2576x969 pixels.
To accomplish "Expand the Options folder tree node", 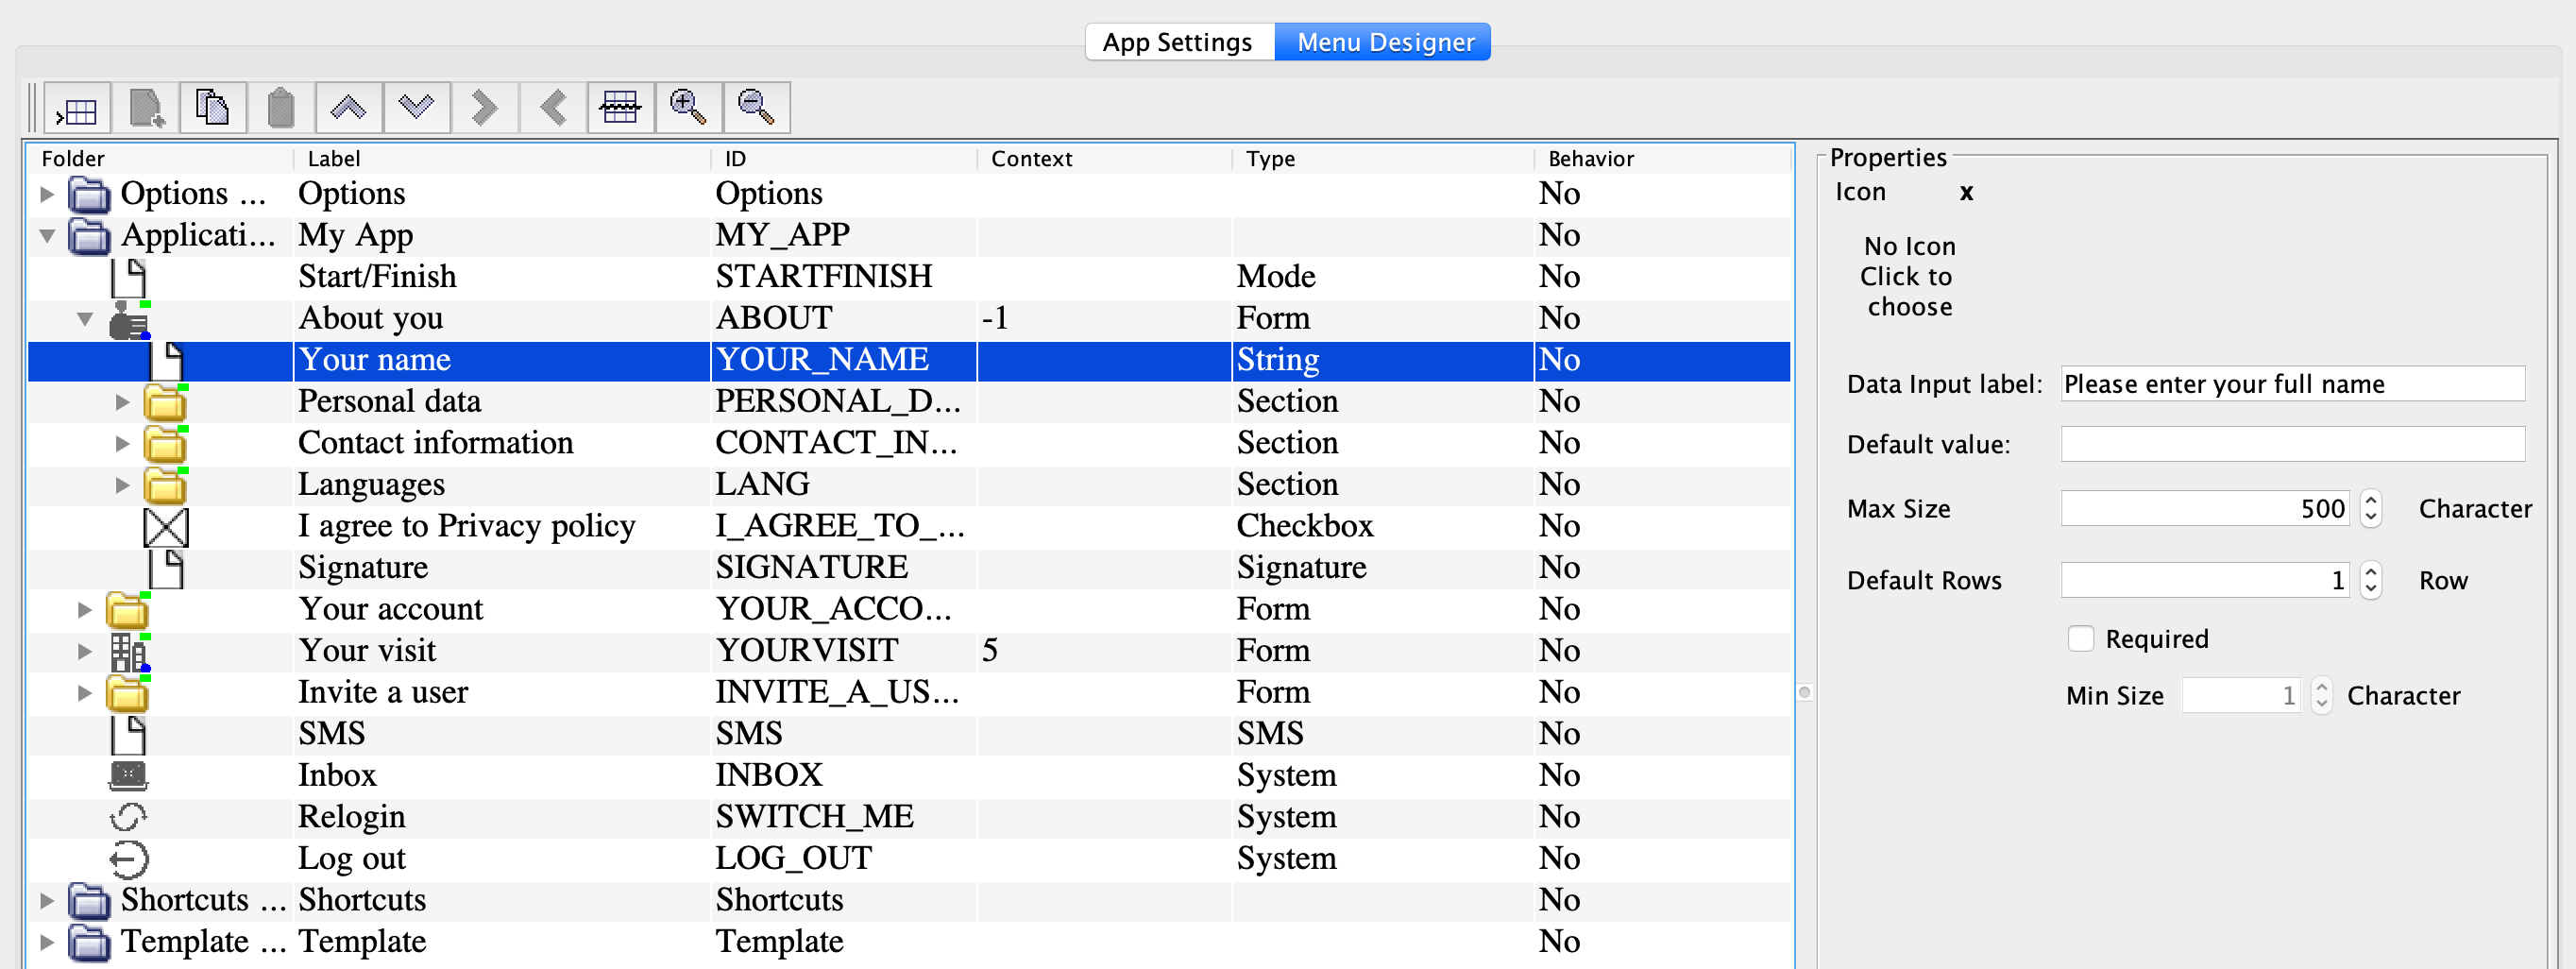I will (x=47, y=194).
